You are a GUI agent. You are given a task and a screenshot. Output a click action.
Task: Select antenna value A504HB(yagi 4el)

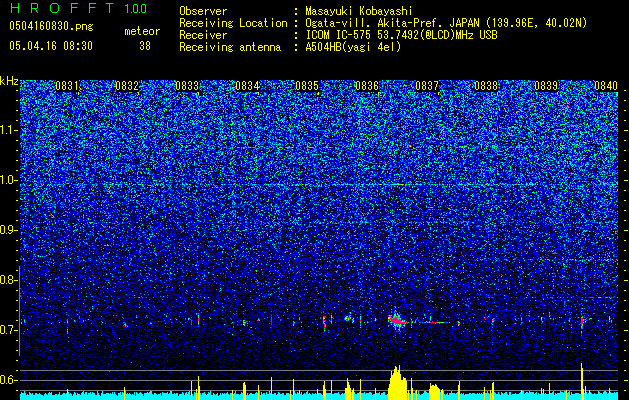tap(353, 47)
